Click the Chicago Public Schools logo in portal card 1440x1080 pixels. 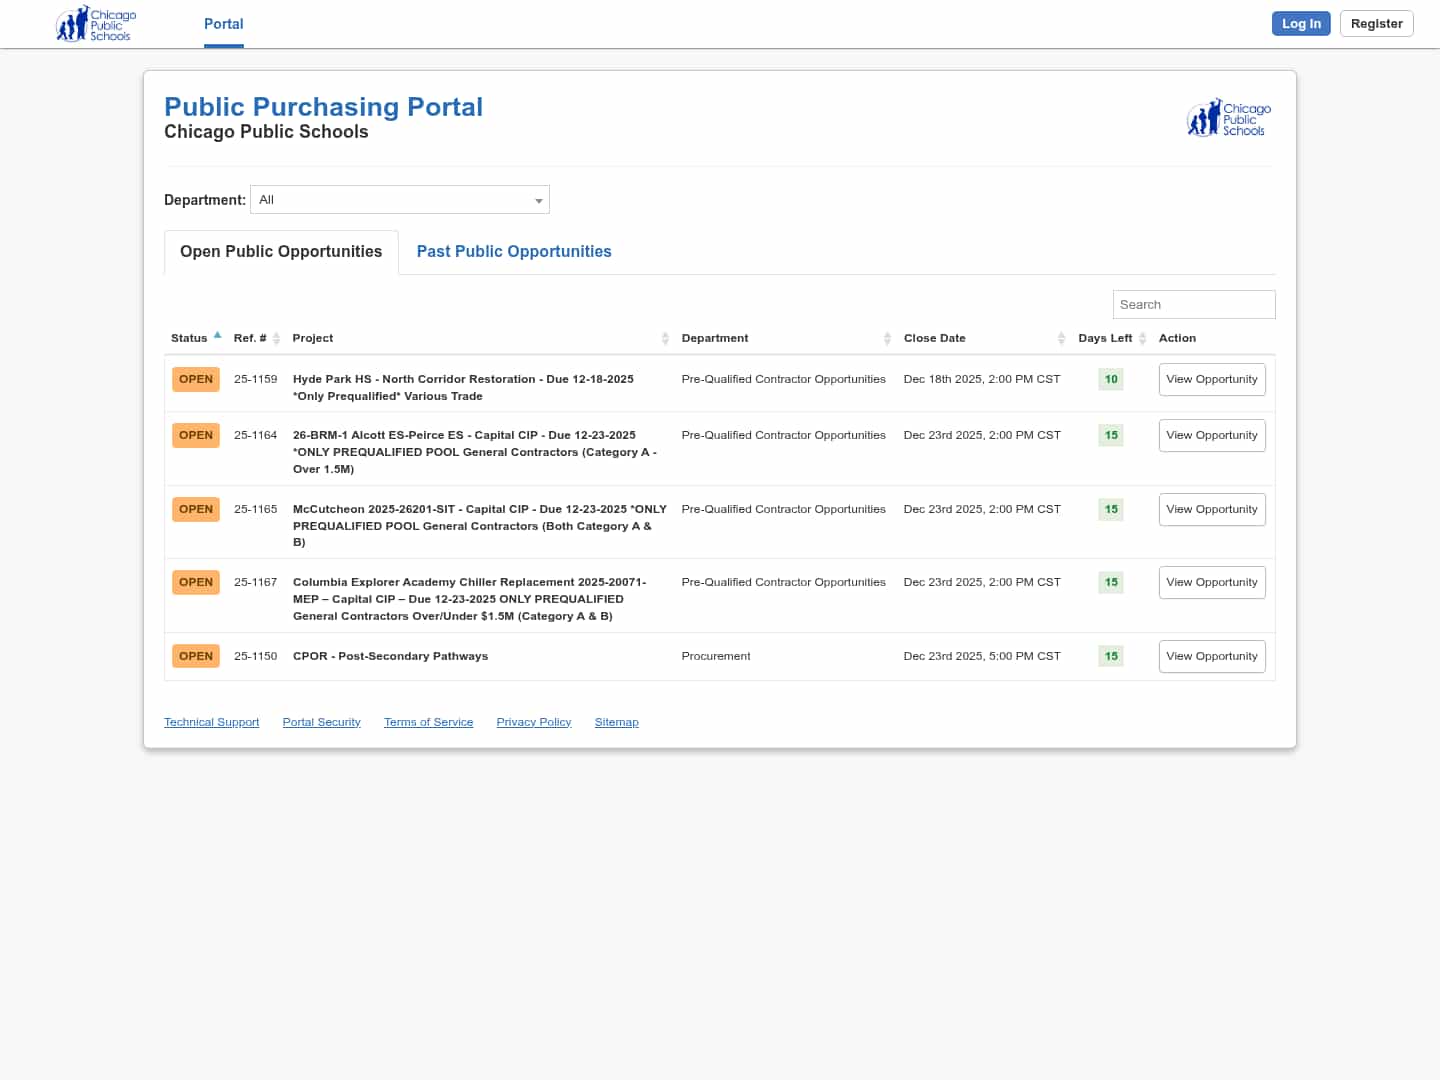(1229, 118)
